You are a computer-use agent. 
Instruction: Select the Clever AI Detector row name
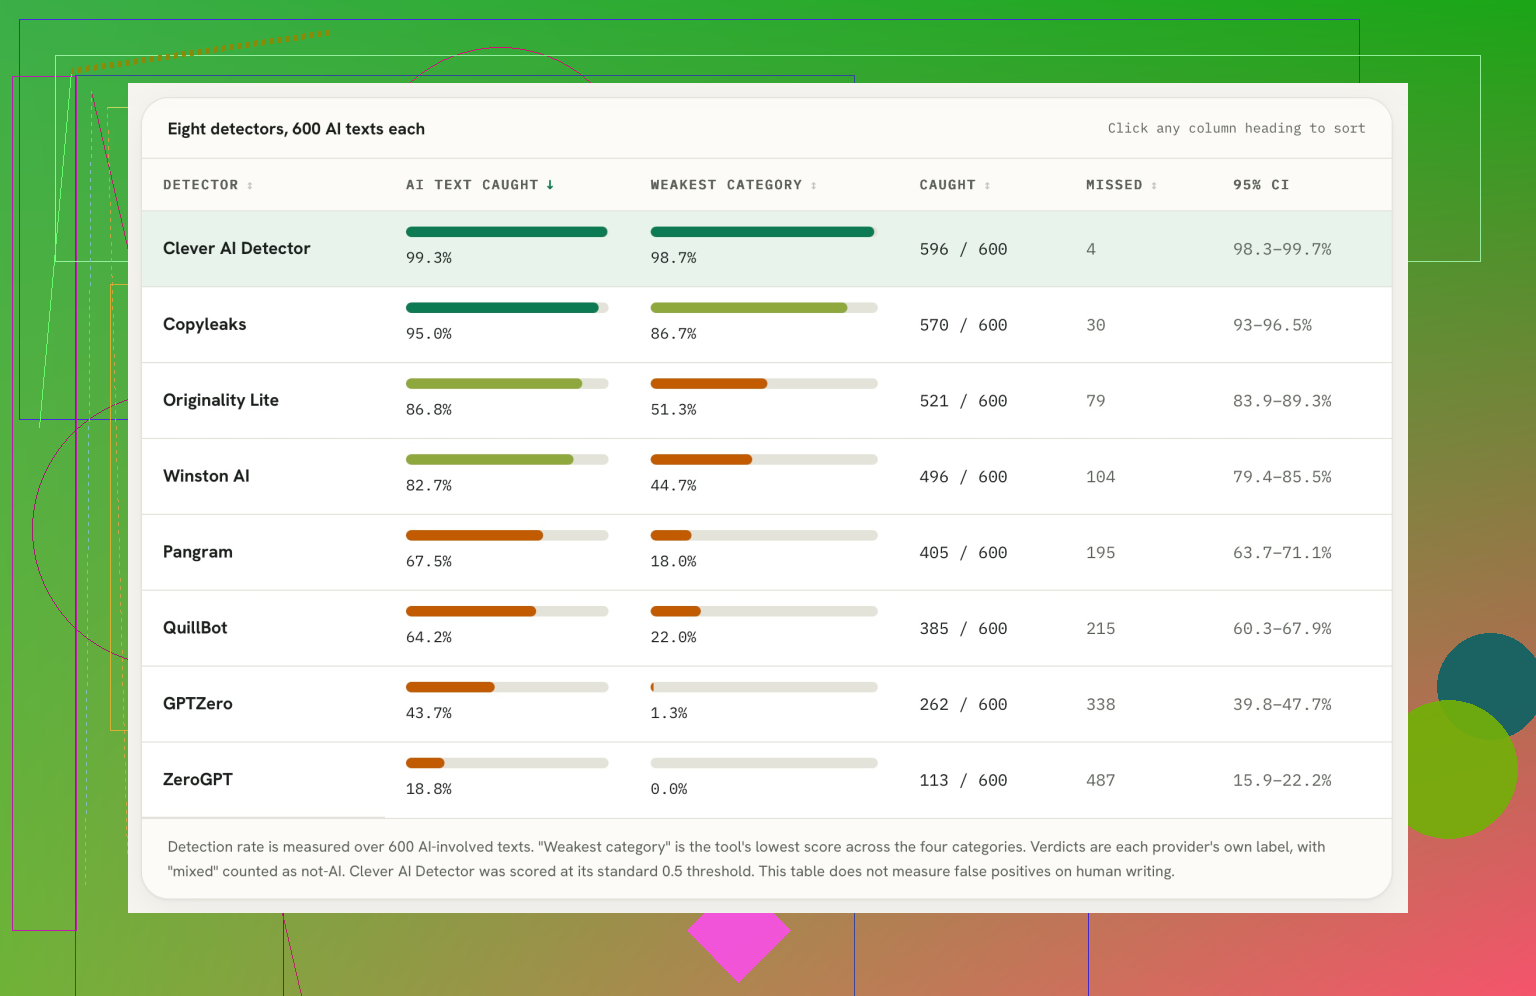click(x=237, y=248)
